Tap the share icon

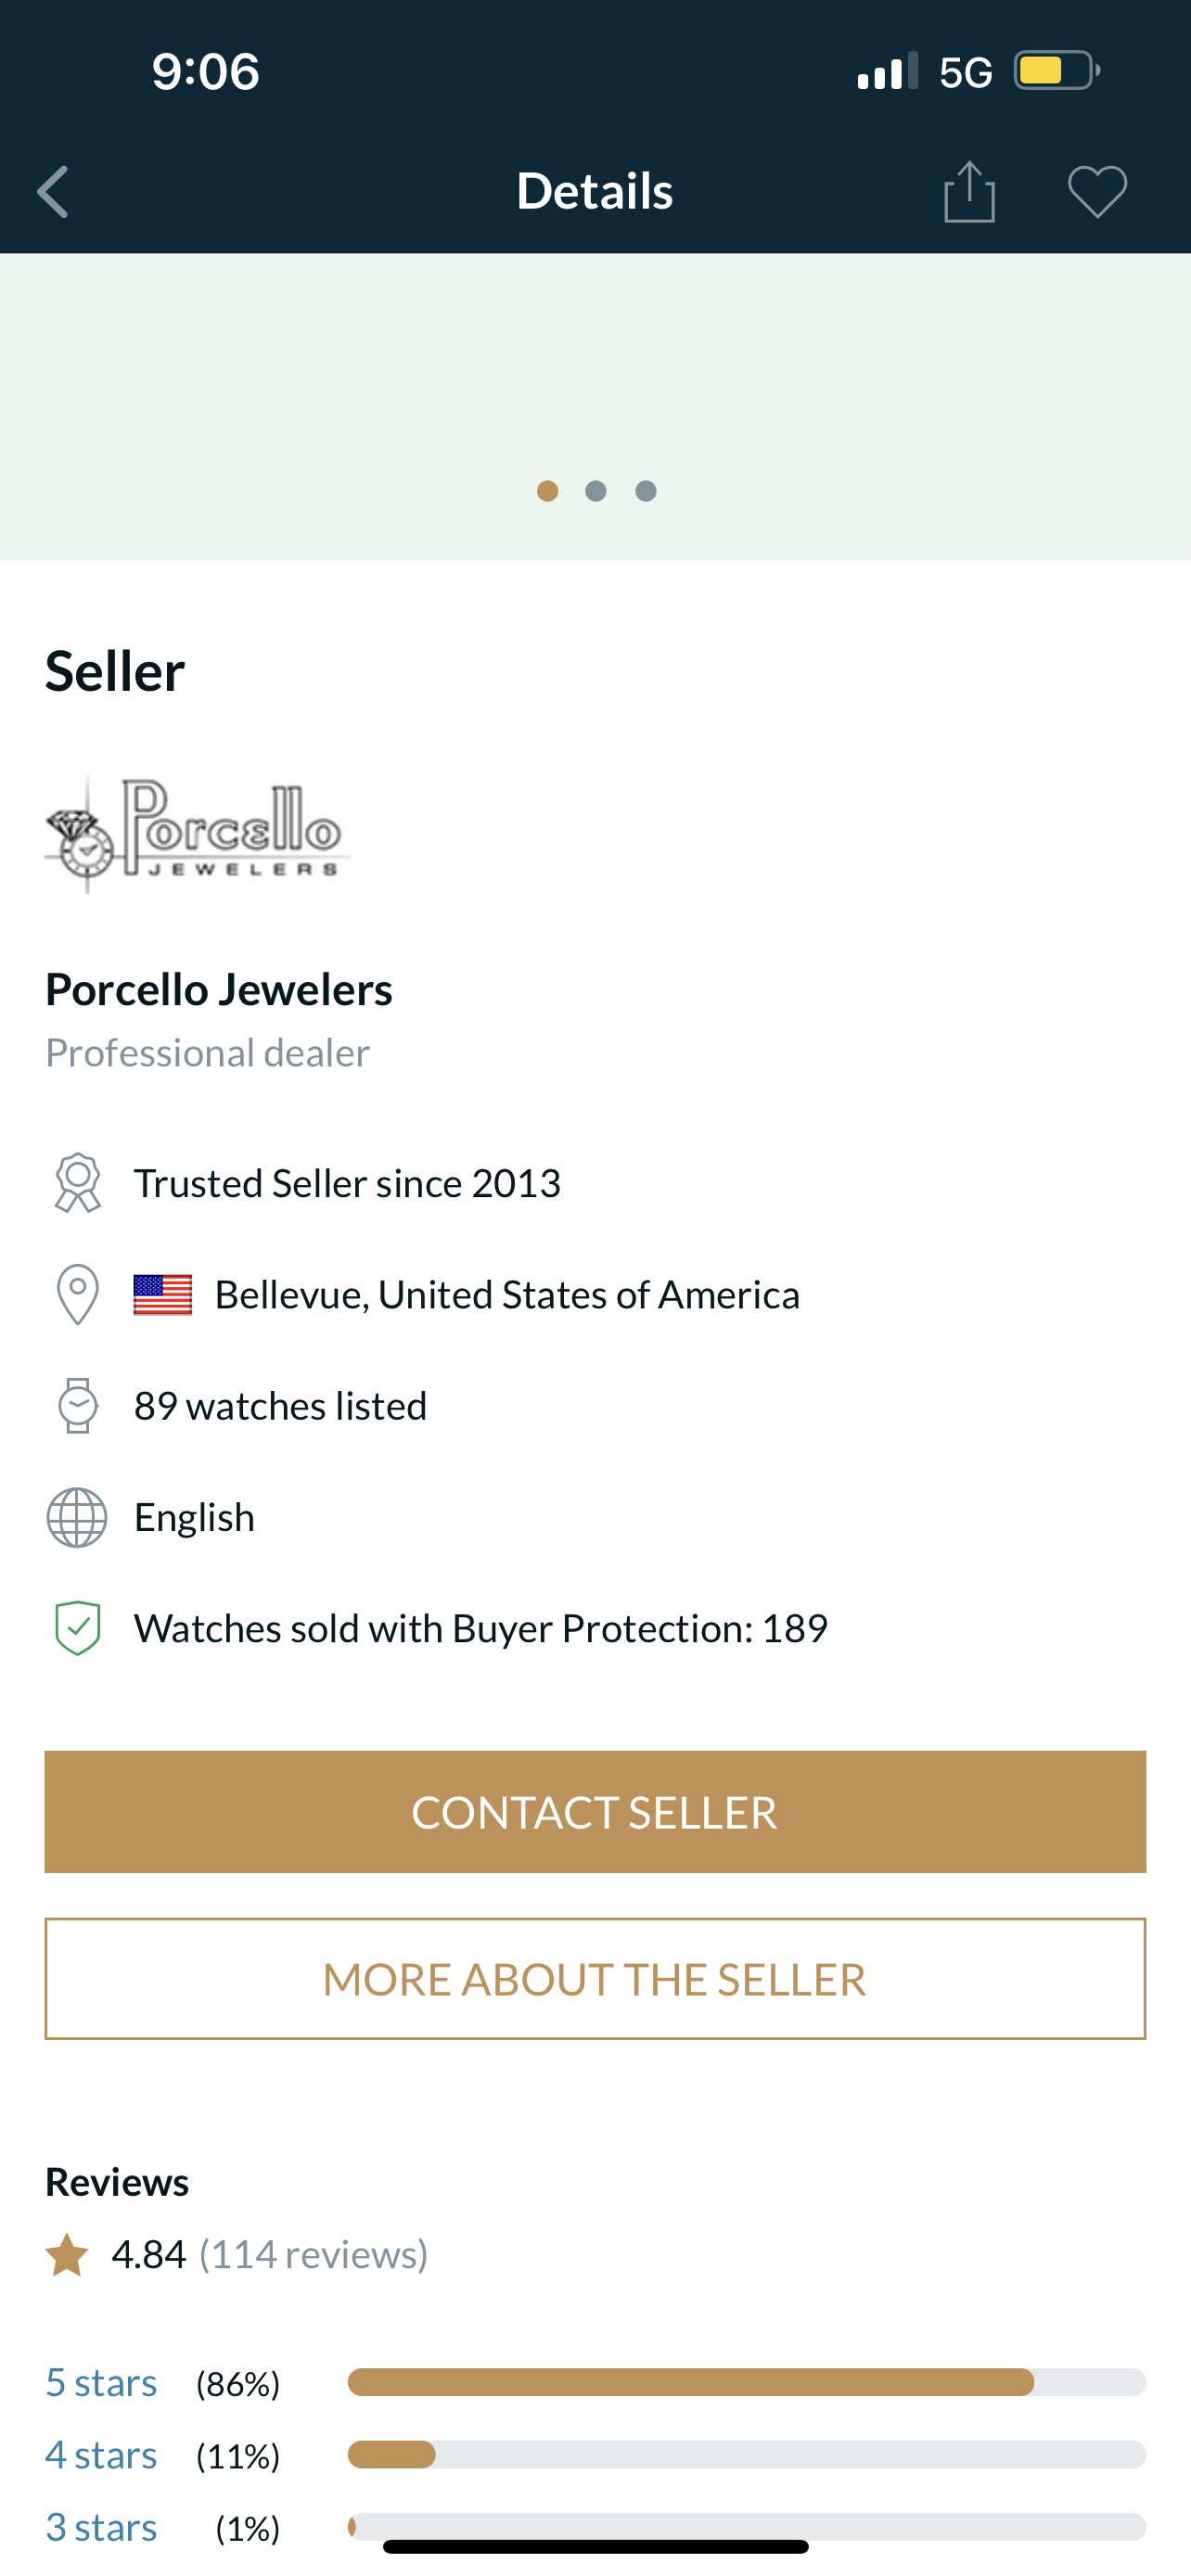point(969,191)
